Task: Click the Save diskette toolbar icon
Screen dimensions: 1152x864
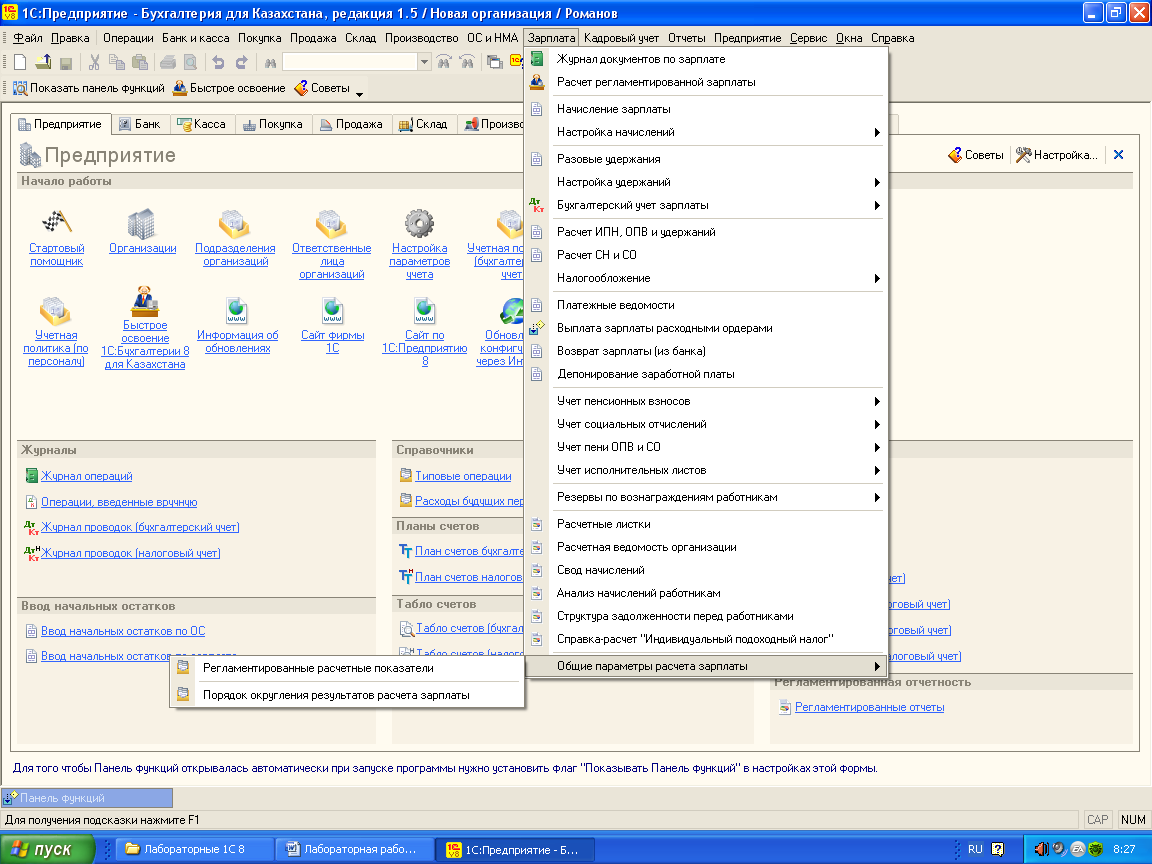Action: [65, 63]
